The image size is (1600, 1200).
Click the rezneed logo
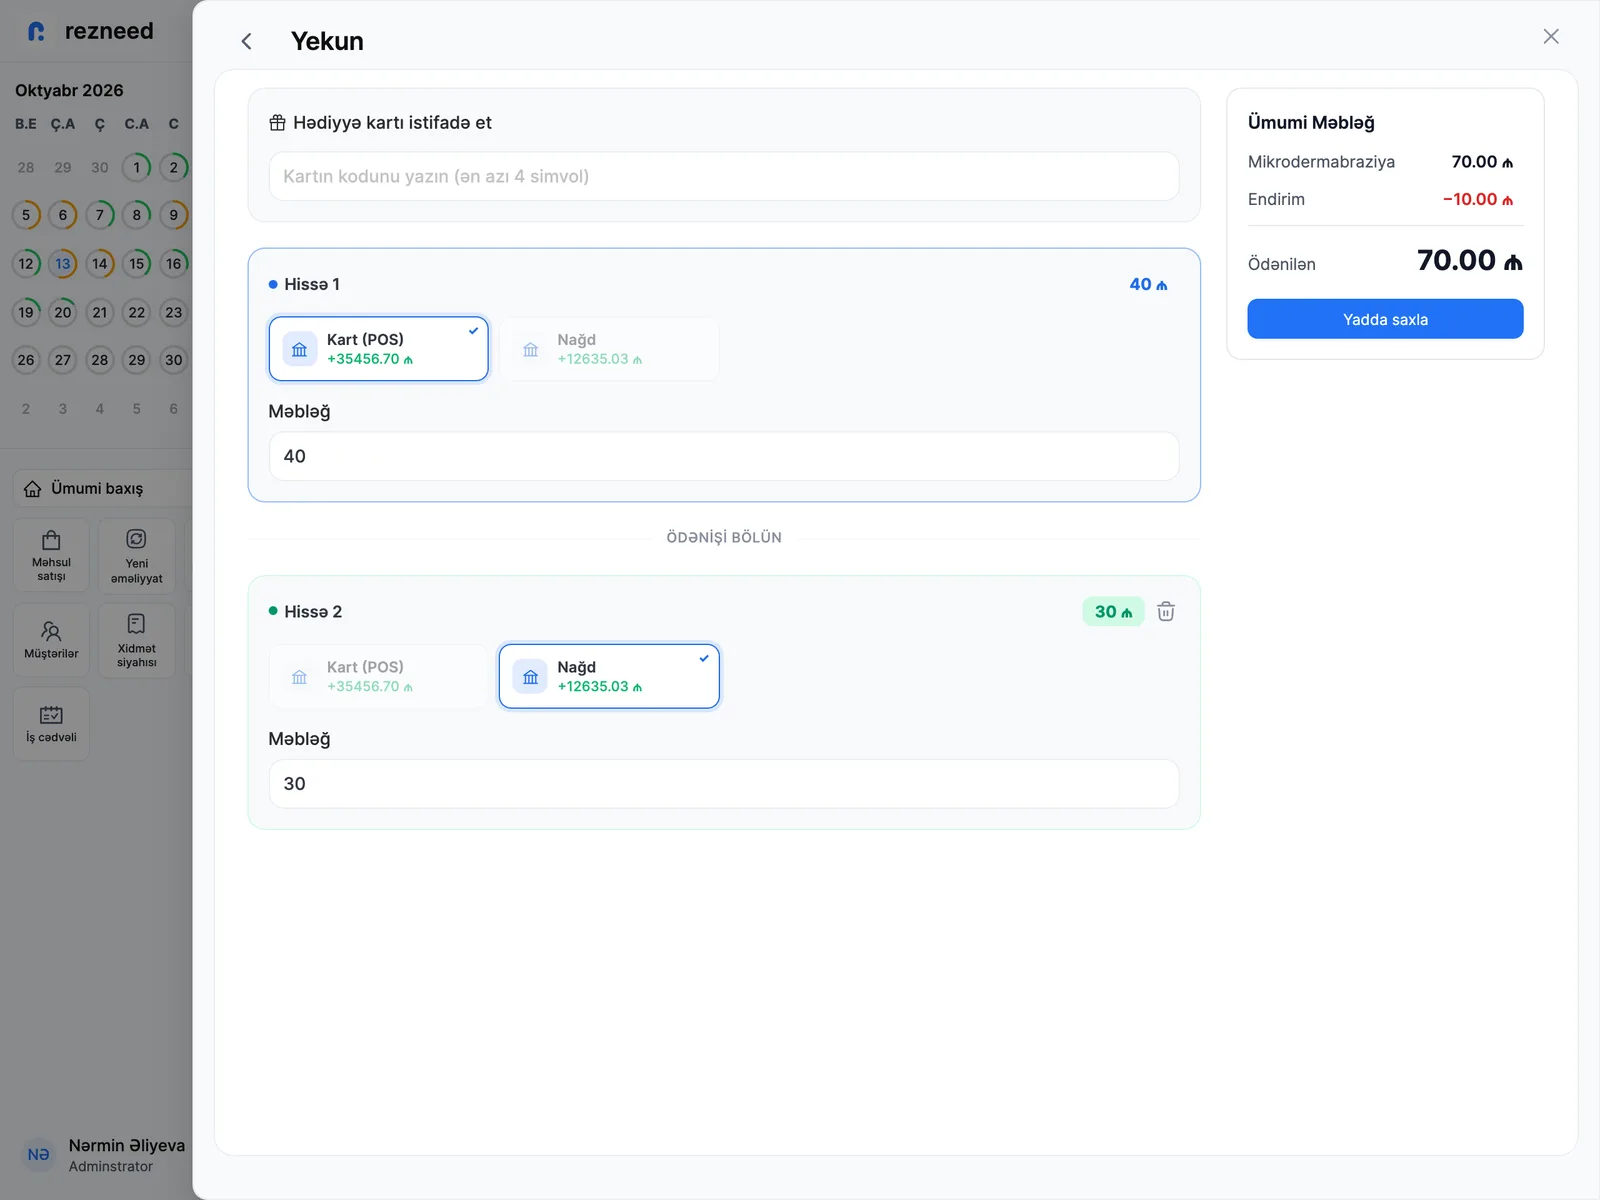point(90,31)
